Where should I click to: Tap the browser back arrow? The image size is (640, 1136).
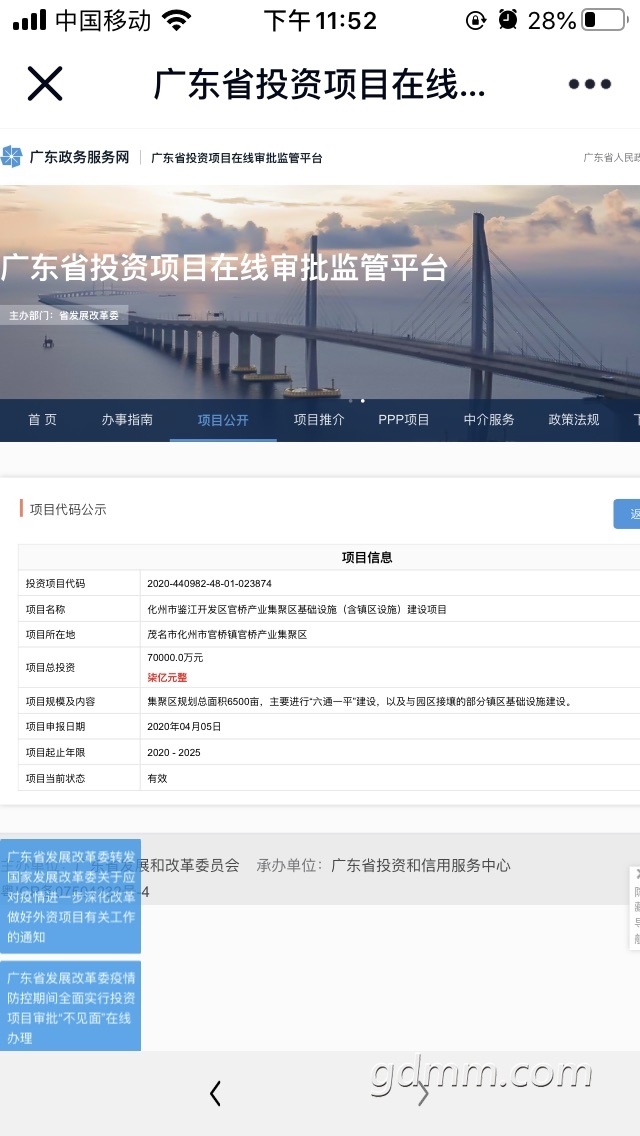(215, 1093)
